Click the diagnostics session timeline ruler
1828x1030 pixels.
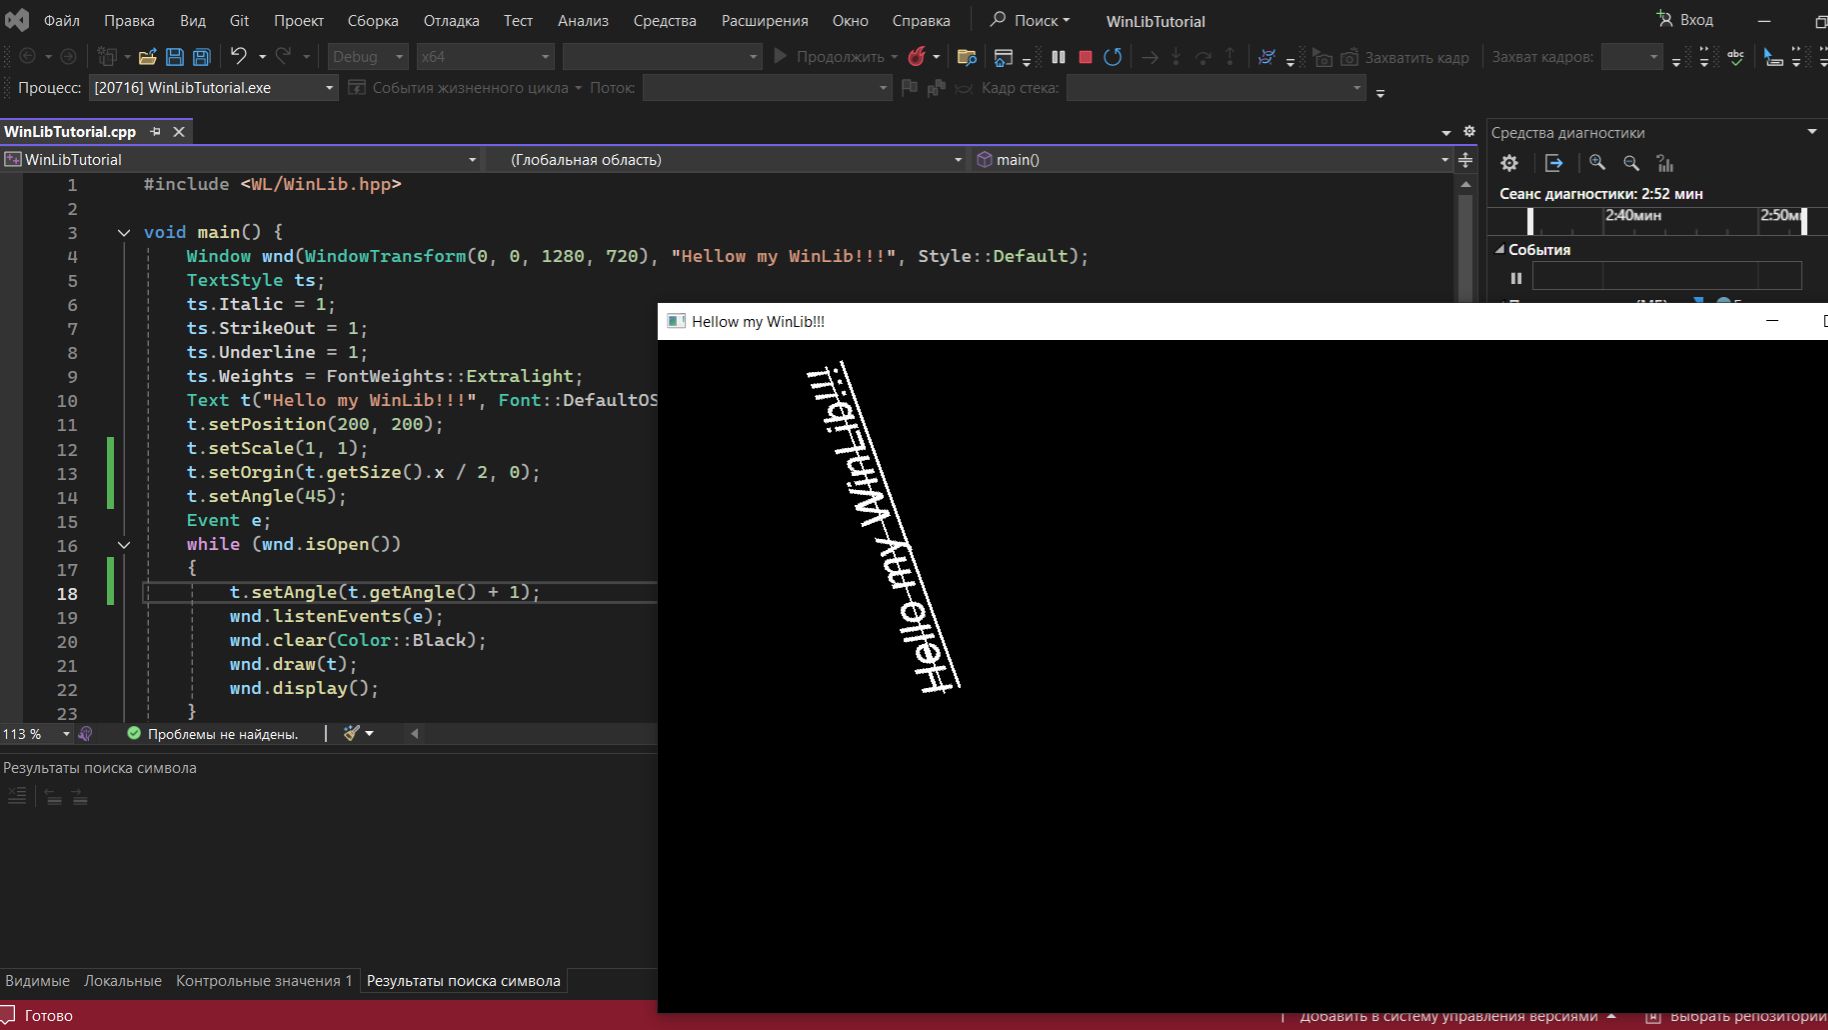[1650, 221]
